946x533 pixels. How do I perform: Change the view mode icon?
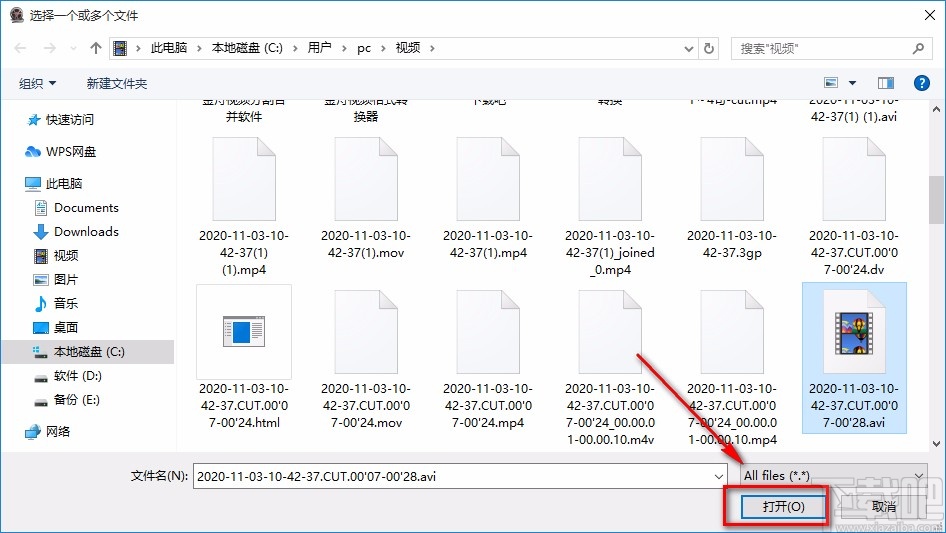(x=831, y=83)
